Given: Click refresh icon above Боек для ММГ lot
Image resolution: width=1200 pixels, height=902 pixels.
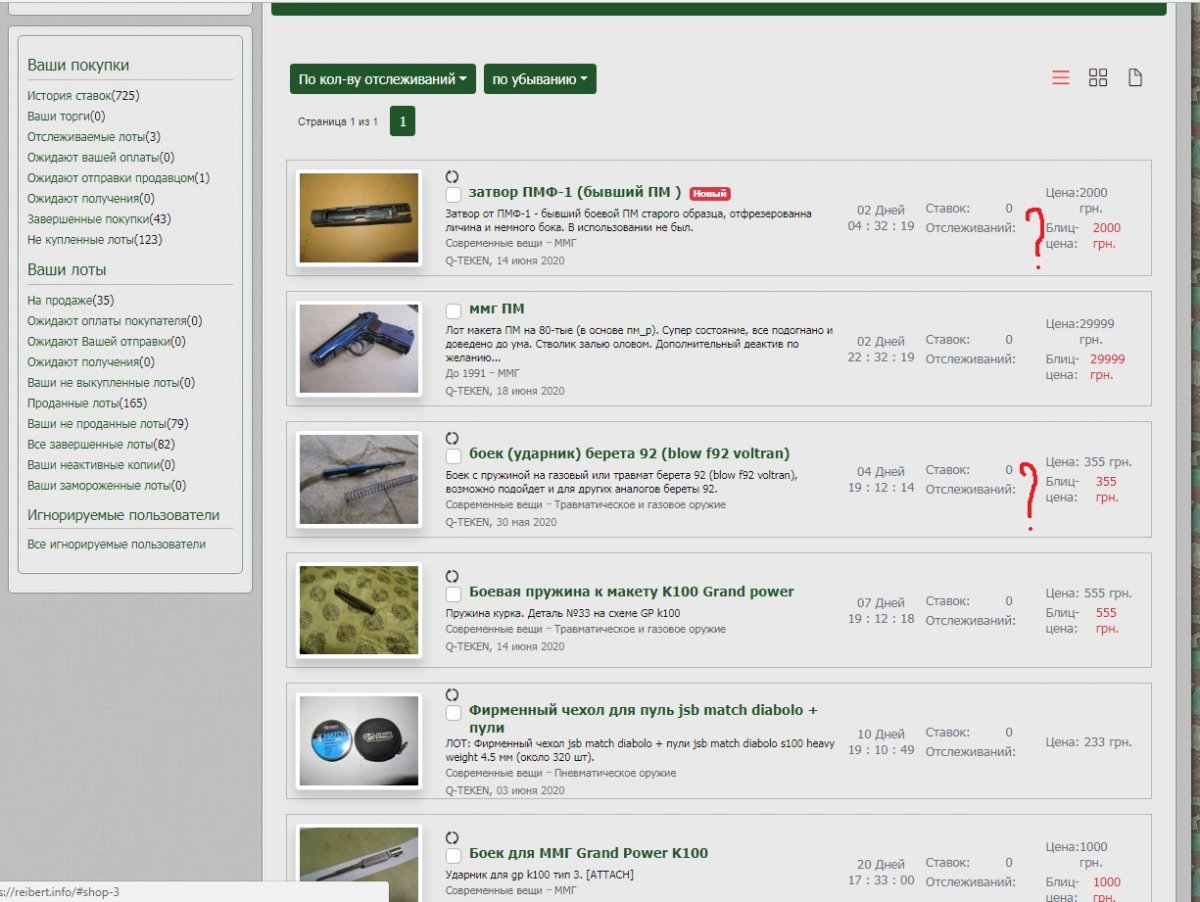Looking at the screenshot, I should coord(452,837).
